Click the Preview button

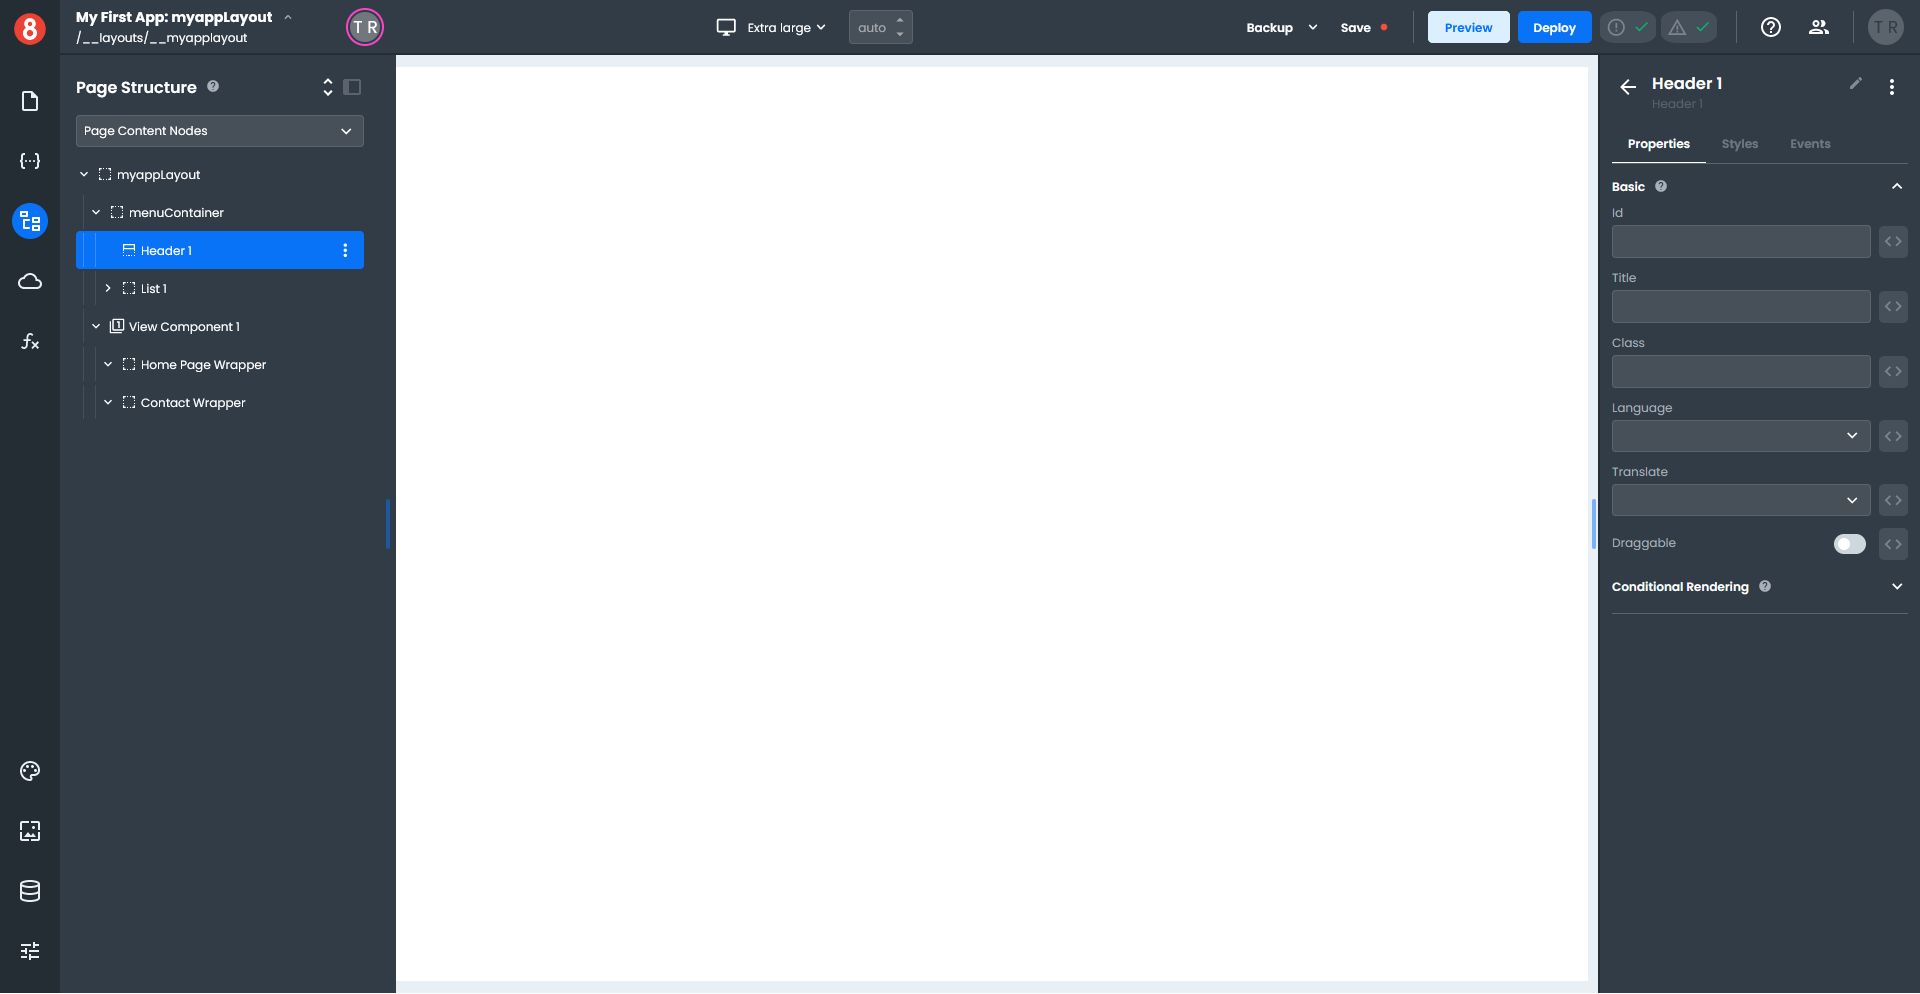(x=1467, y=28)
